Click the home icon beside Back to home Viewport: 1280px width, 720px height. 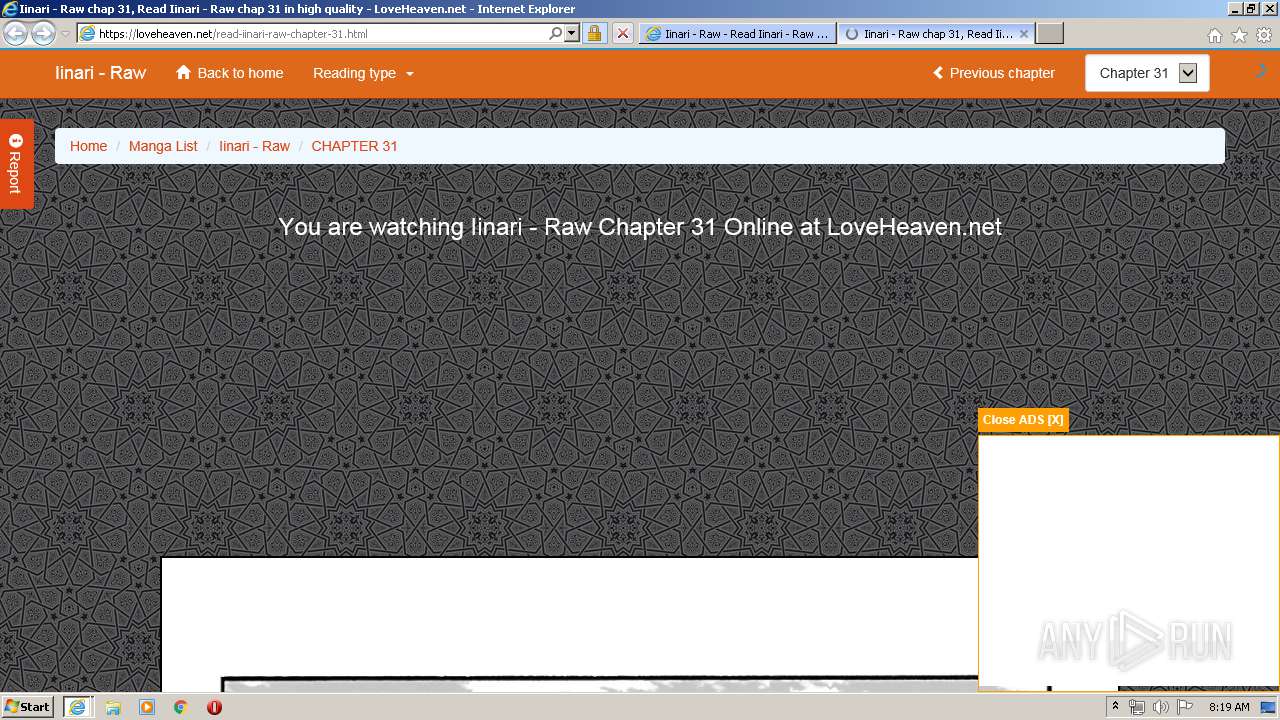coord(183,72)
